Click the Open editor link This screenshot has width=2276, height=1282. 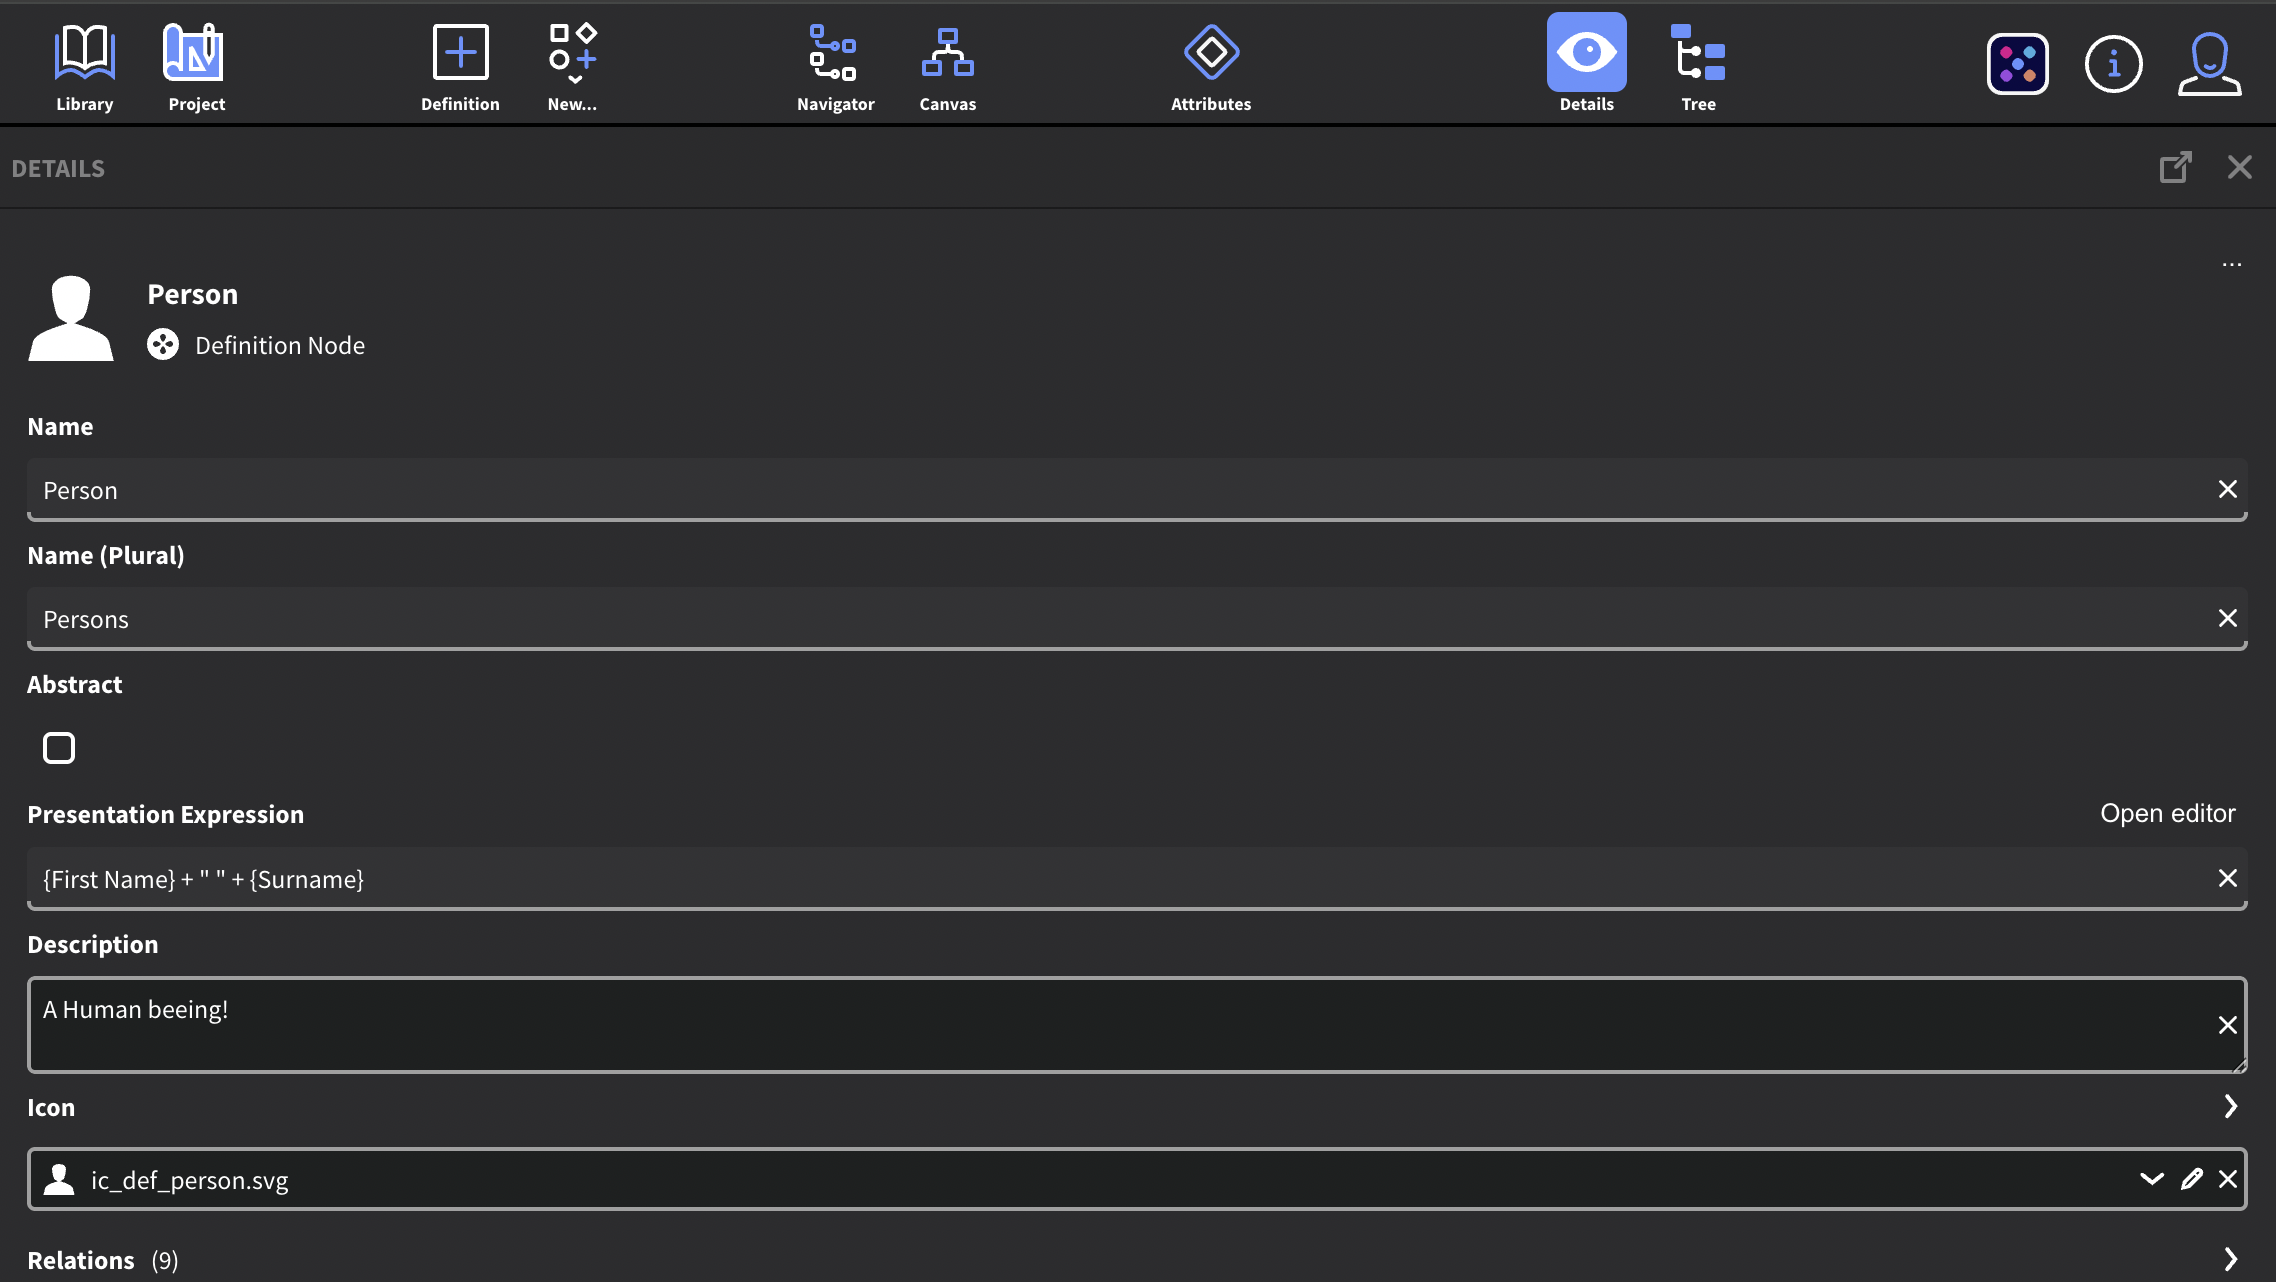click(x=2167, y=813)
